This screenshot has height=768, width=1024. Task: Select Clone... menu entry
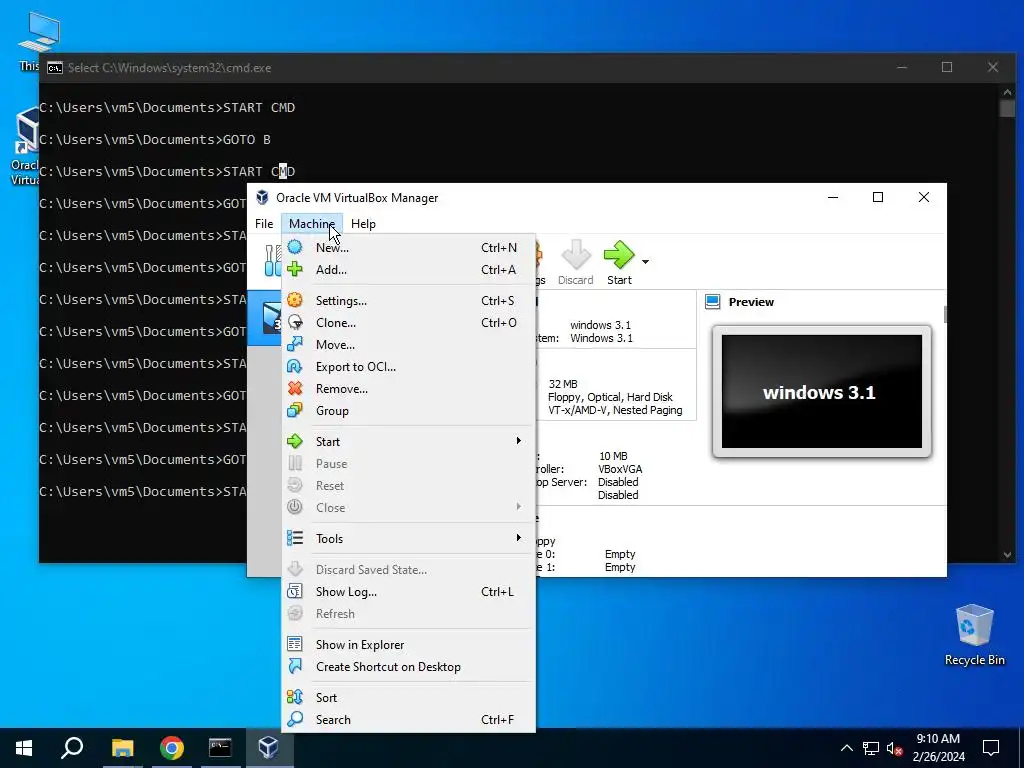(409, 323)
